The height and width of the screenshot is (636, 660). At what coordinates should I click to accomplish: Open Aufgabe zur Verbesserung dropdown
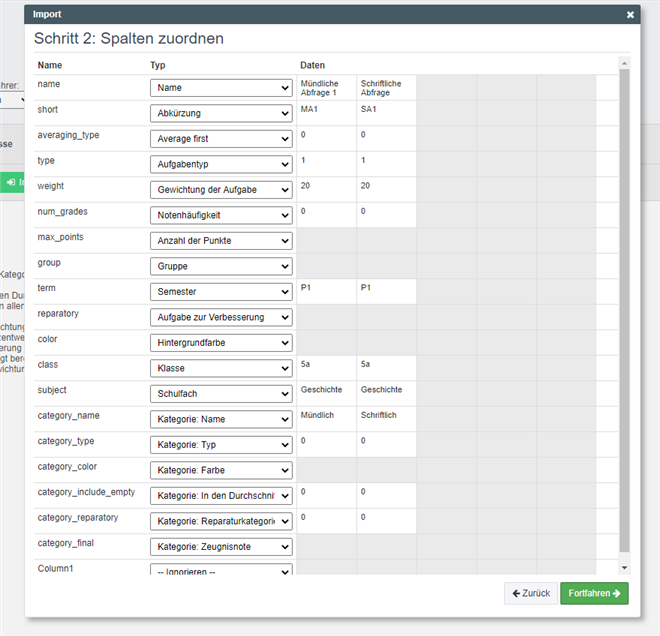[221, 318]
